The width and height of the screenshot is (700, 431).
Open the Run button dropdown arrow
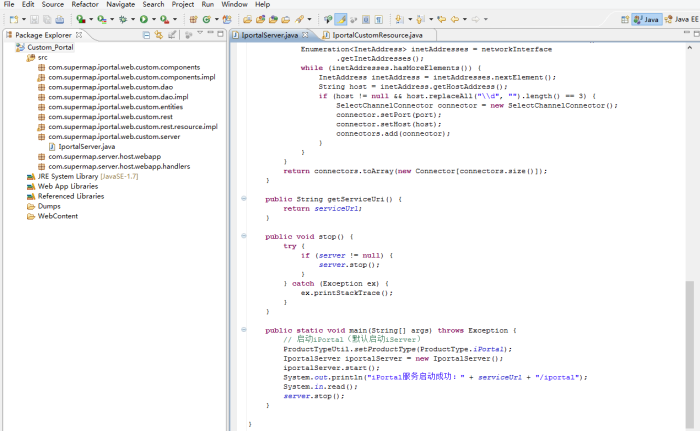coord(154,19)
